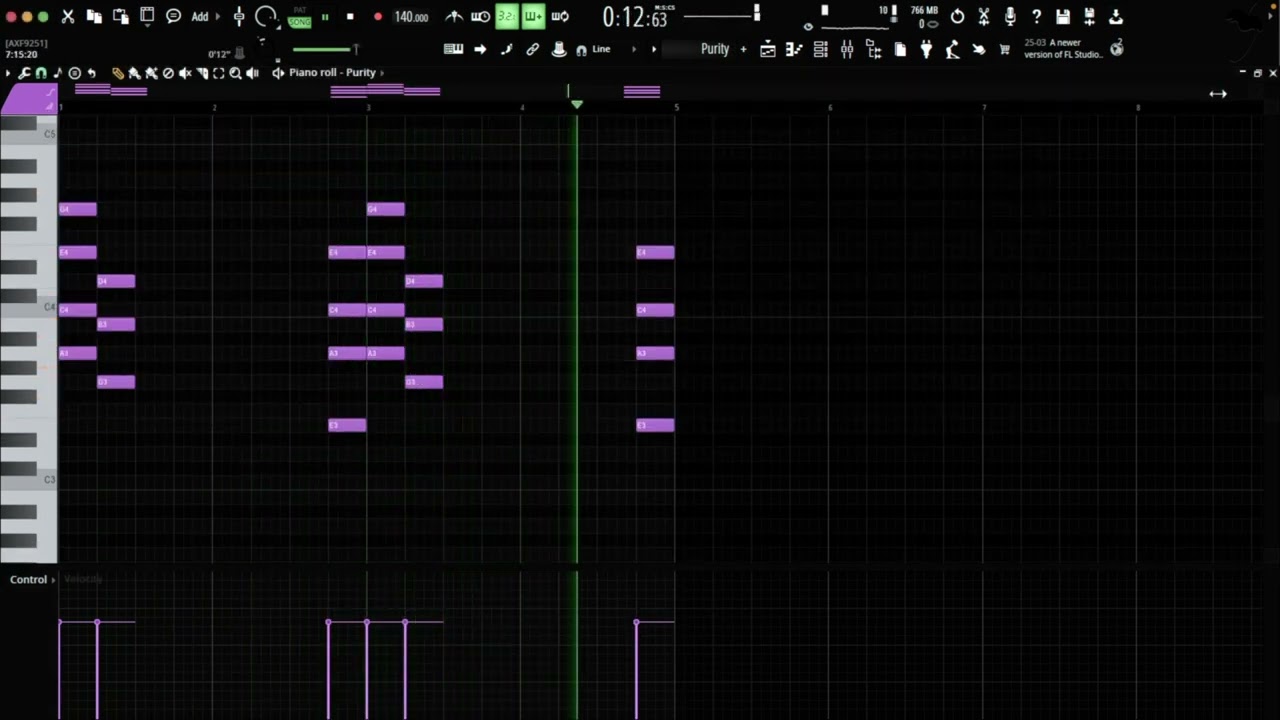
Task: Select the zoom magnifier tool
Action: click(x=236, y=73)
